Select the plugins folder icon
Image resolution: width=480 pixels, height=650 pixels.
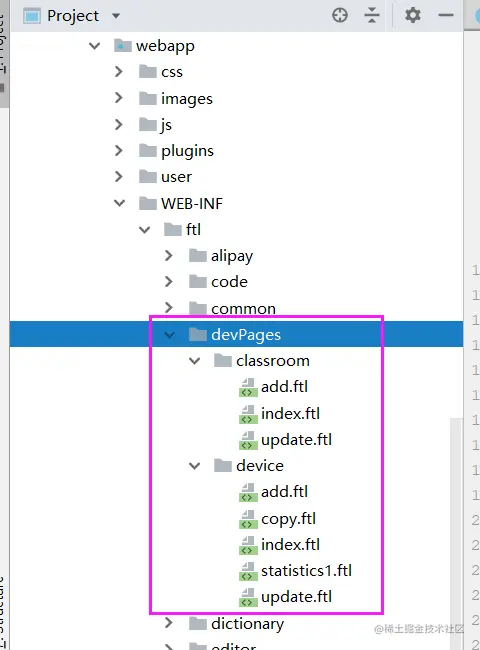pyautogui.click(x=148, y=150)
